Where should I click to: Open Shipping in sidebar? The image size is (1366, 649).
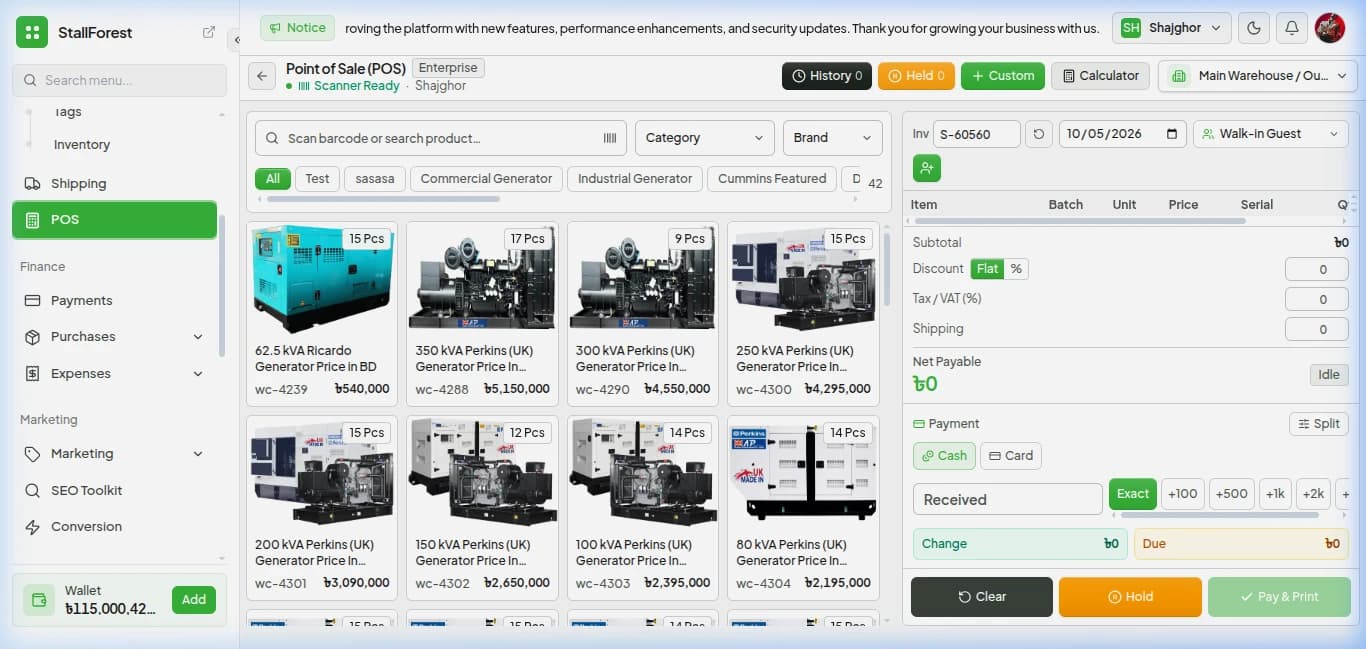click(x=114, y=183)
